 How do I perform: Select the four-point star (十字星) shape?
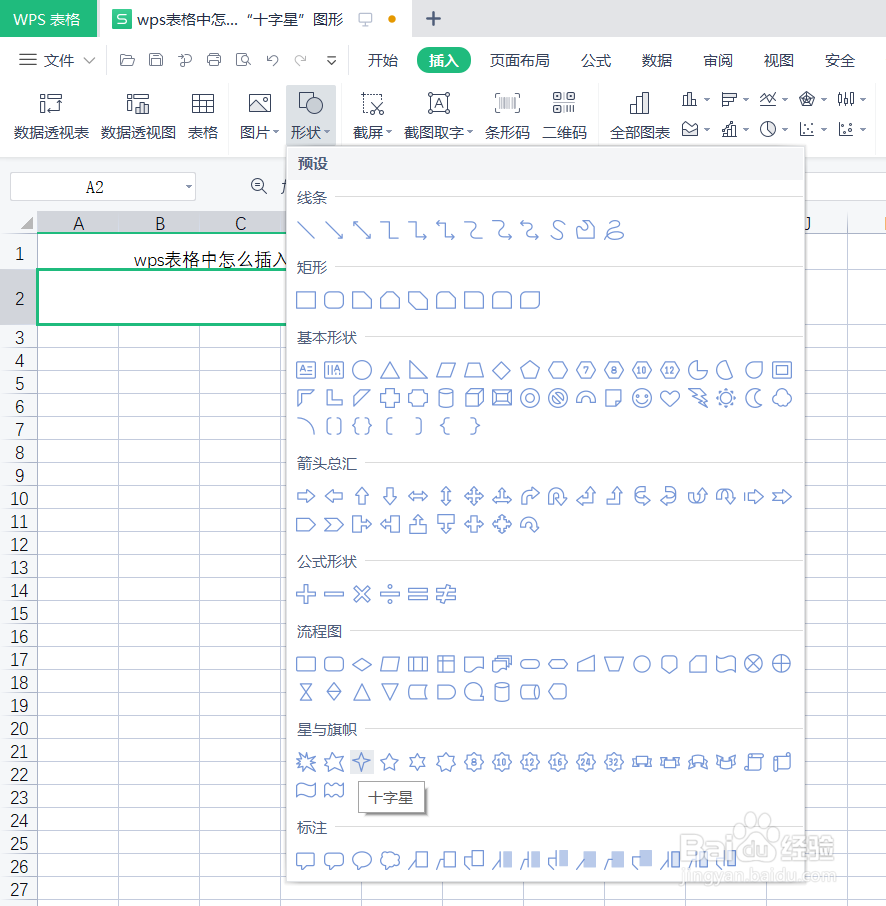tap(362, 762)
